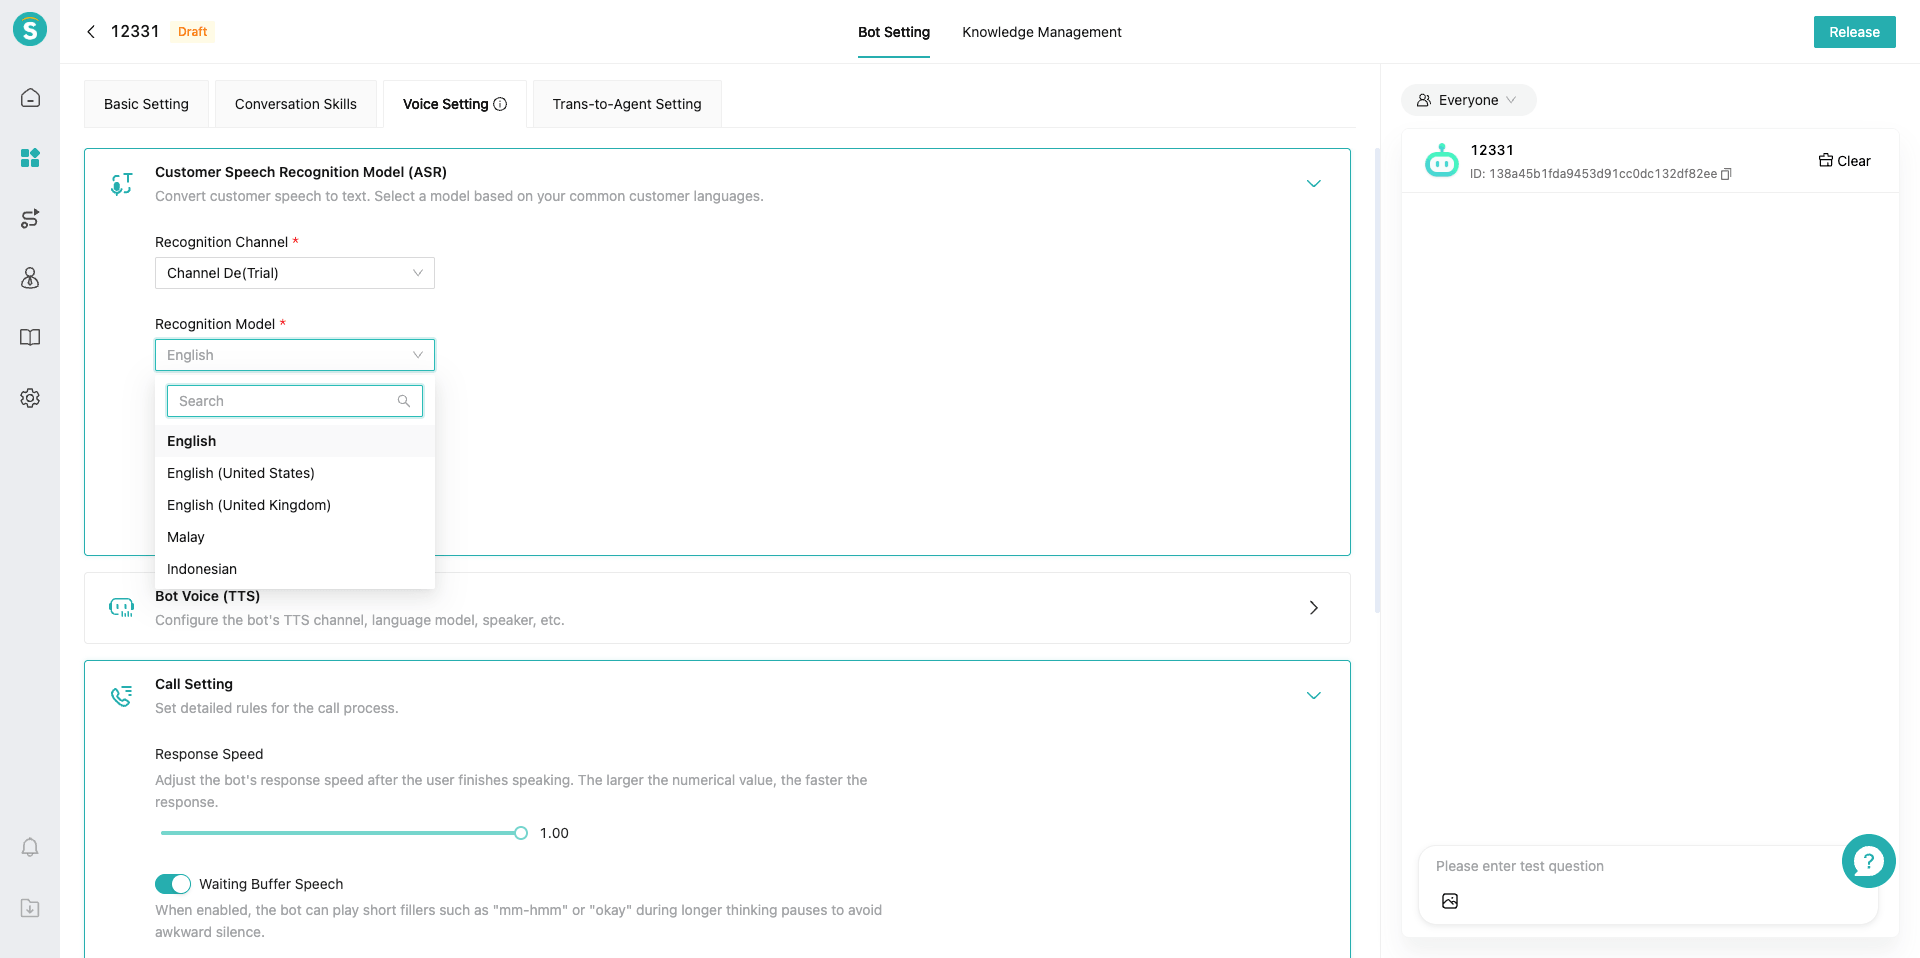Open Knowledge Management tab

pos(1042,32)
